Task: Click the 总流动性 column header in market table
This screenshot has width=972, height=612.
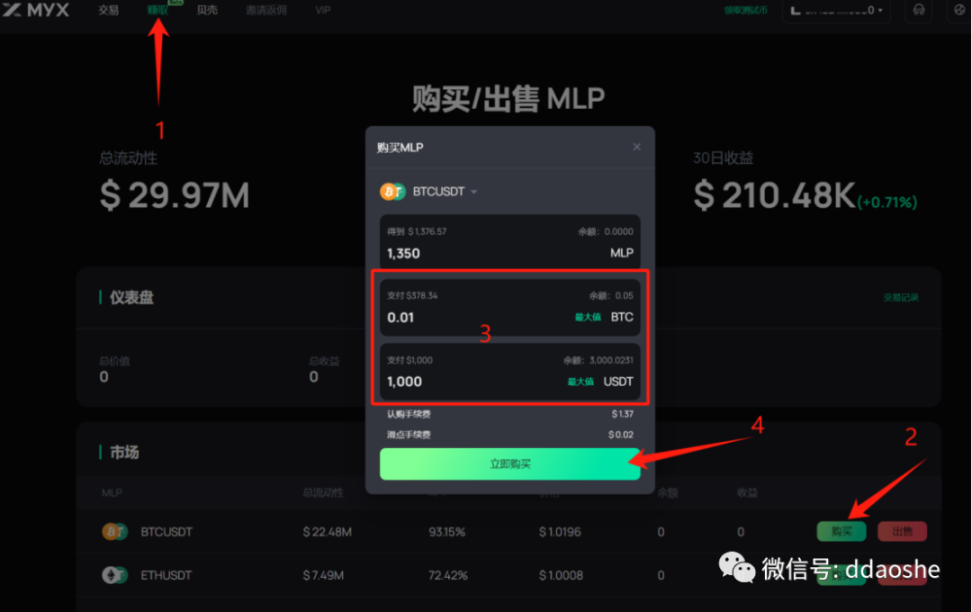Action: click(322, 493)
